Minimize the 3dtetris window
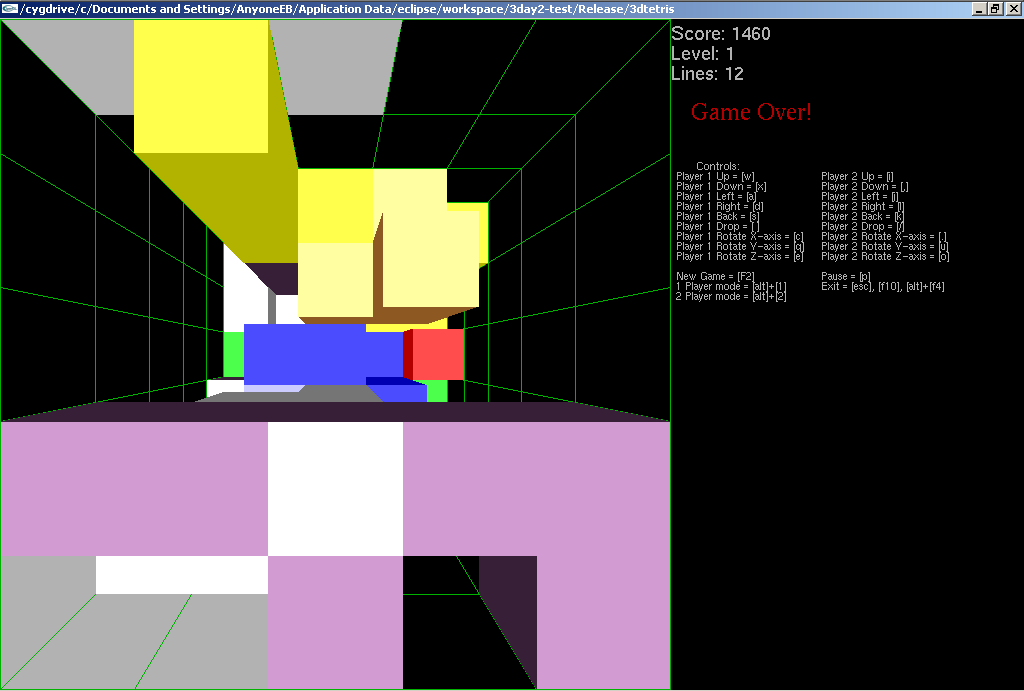1024x691 pixels. coord(977,9)
